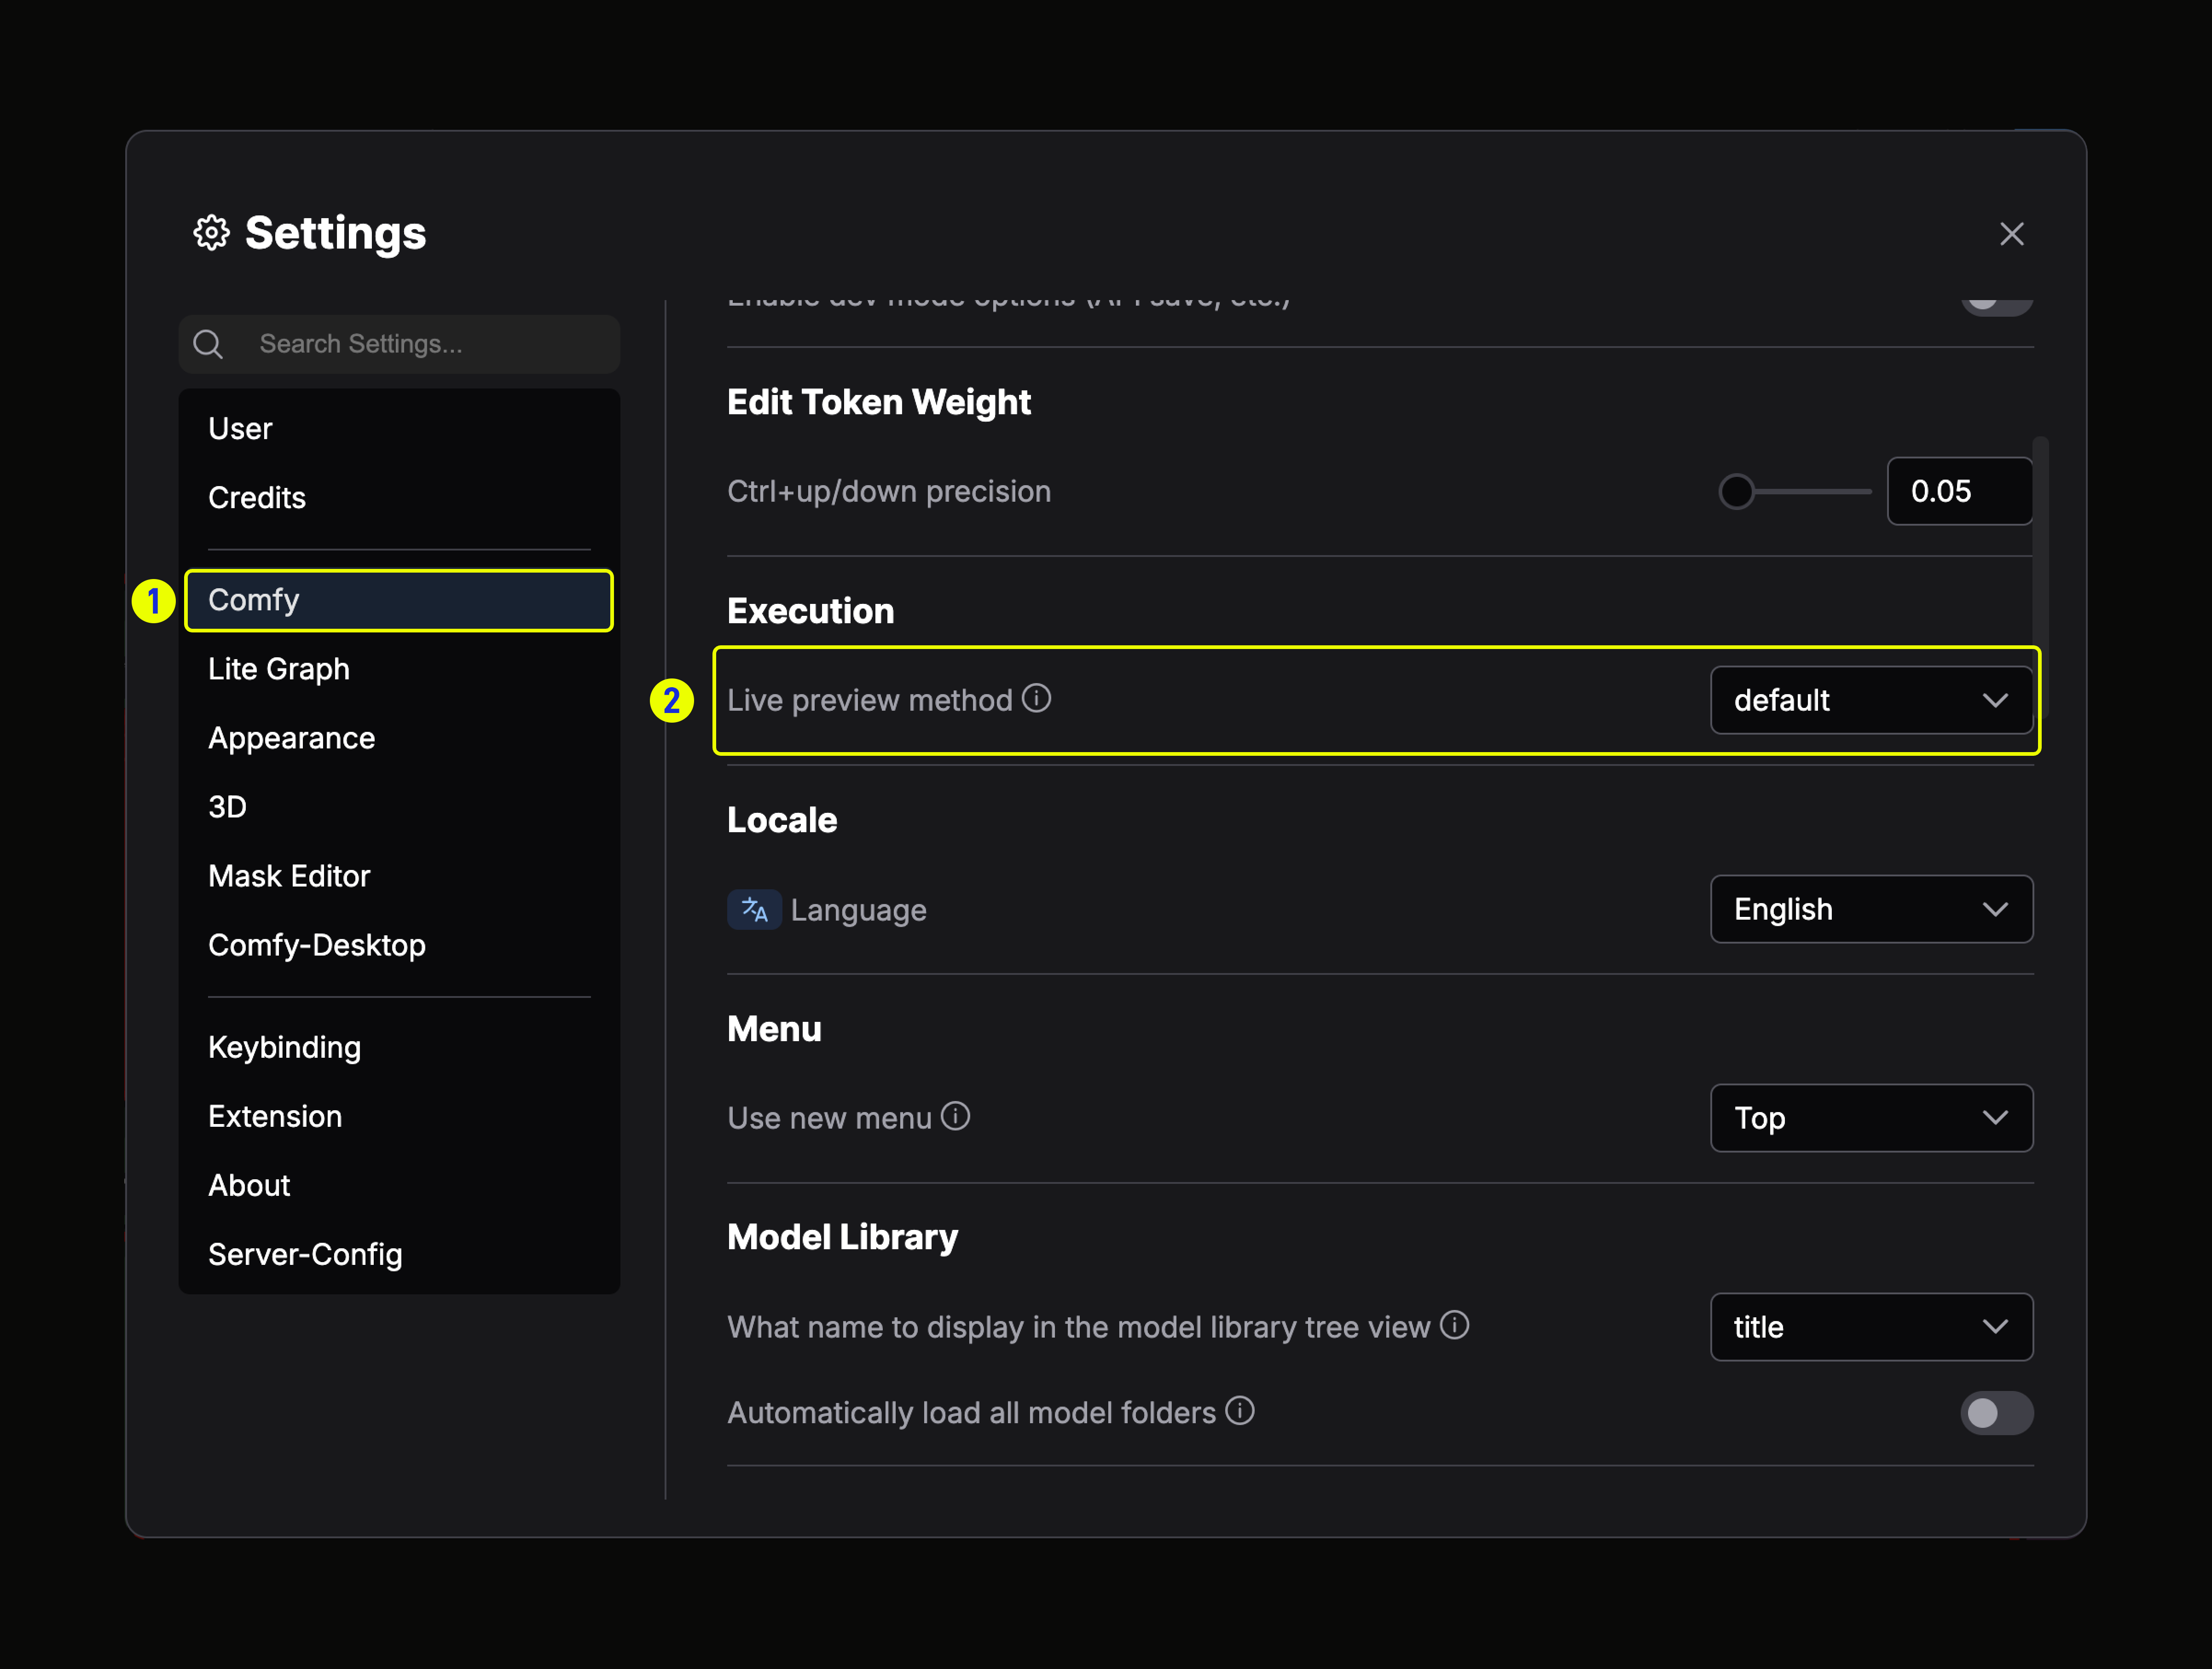Toggle Automatically load all model folders
This screenshot has width=2212, height=1669.
[x=1996, y=1413]
